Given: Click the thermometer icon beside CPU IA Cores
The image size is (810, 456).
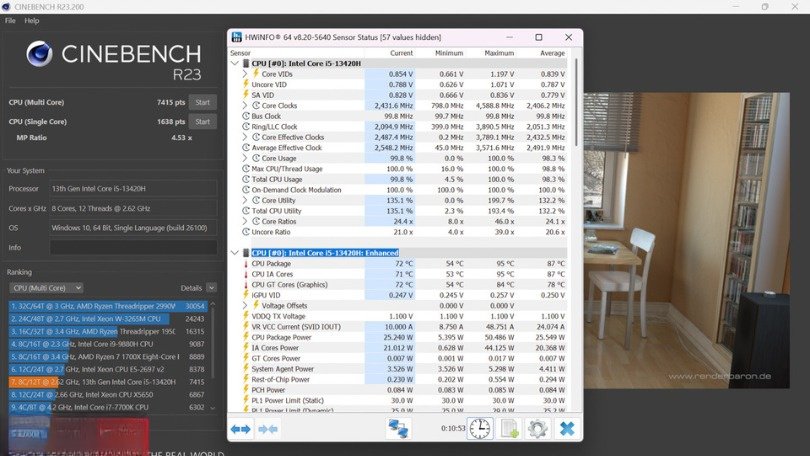Looking at the screenshot, I should pyautogui.click(x=246, y=274).
